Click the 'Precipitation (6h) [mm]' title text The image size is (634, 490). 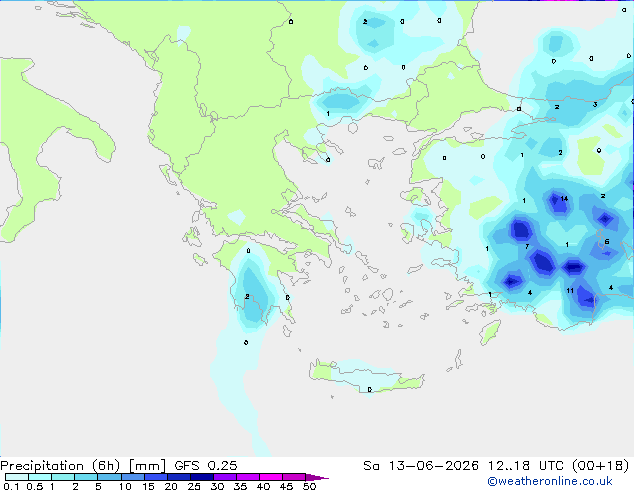83,466
